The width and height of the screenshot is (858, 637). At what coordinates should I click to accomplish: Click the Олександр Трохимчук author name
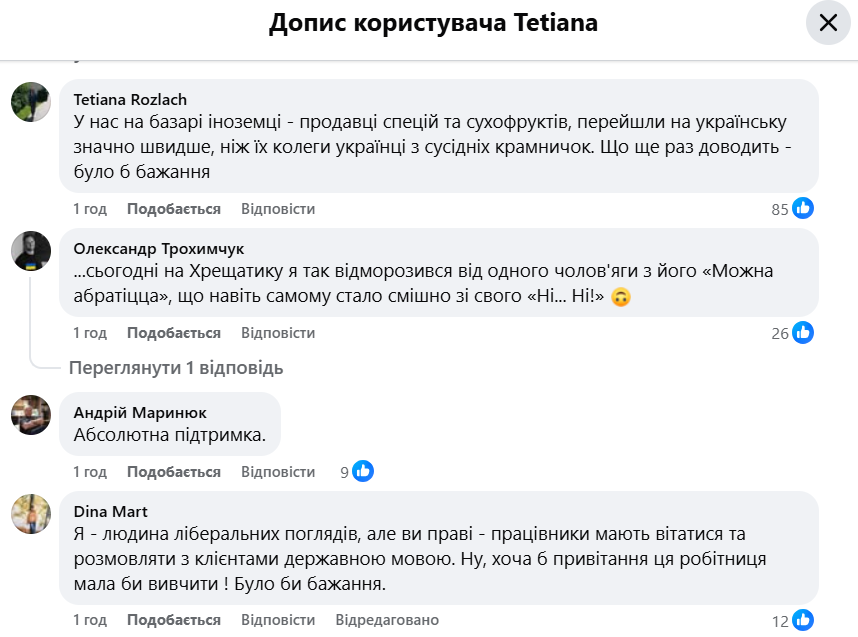pyautogui.click(x=159, y=248)
